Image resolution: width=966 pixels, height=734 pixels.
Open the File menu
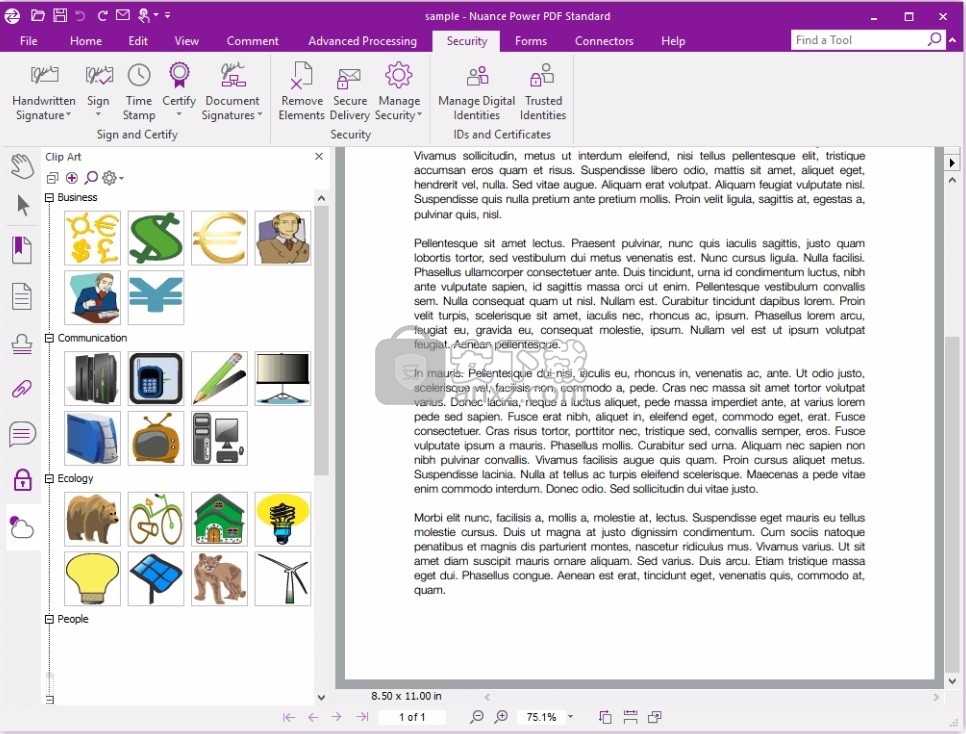[x=28, y=41]
